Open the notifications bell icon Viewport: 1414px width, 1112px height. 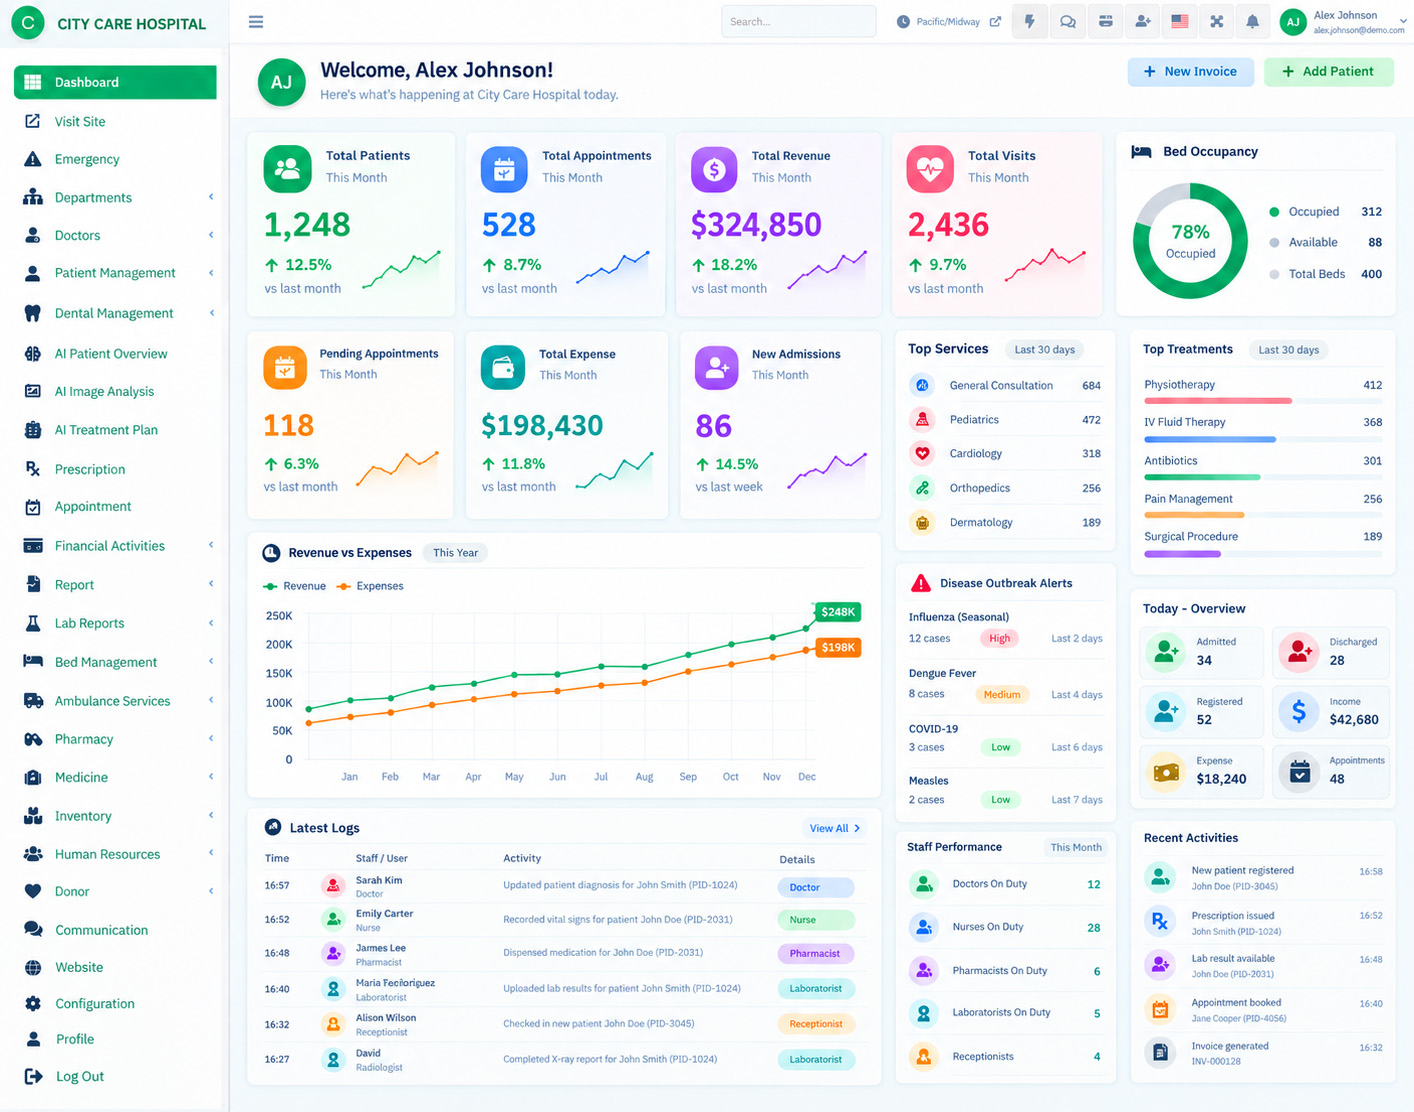click(1252, 21)
